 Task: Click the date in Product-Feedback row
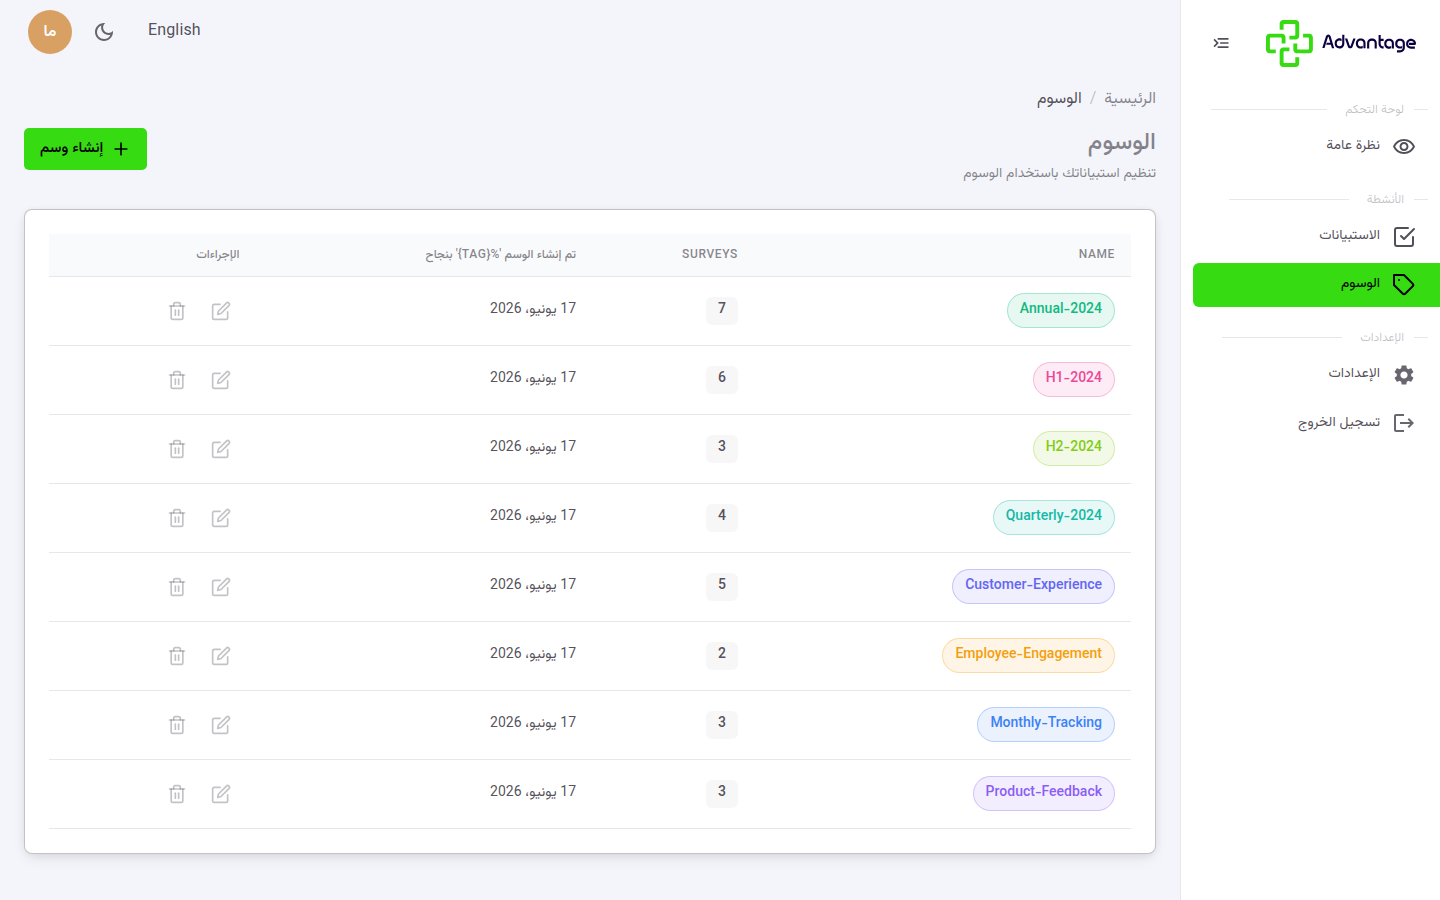(533, 792)
